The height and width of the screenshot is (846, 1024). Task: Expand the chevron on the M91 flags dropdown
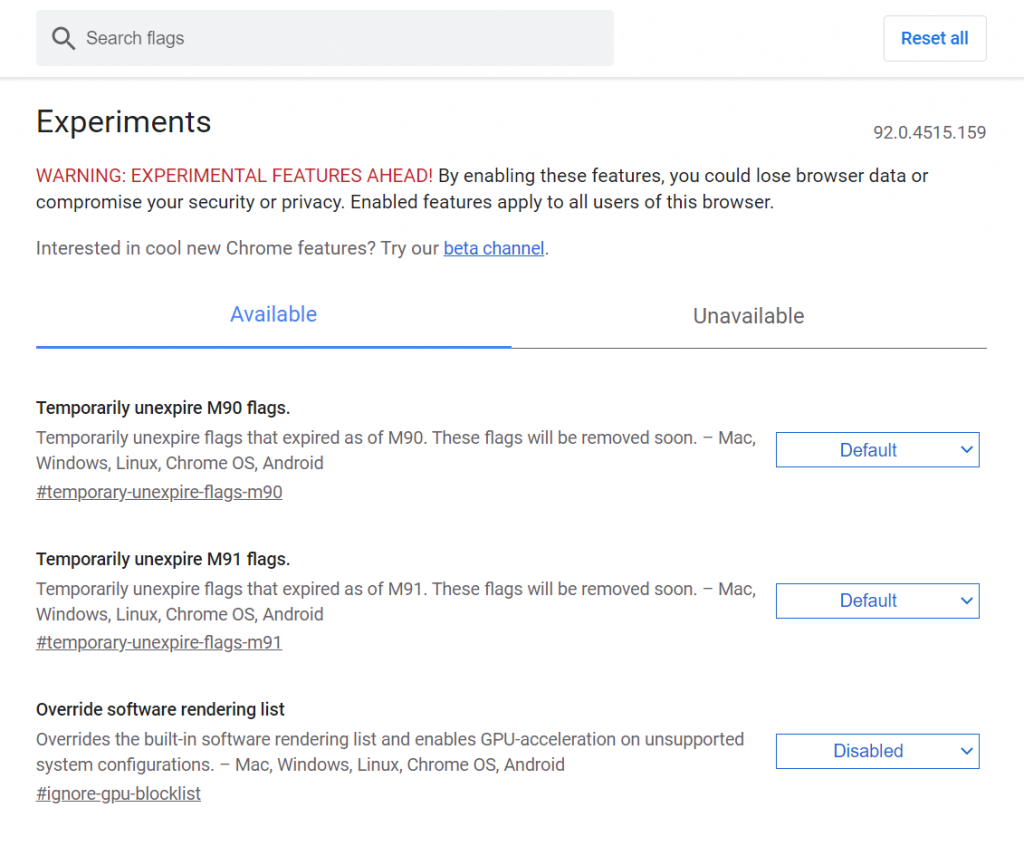click(965, 600)
